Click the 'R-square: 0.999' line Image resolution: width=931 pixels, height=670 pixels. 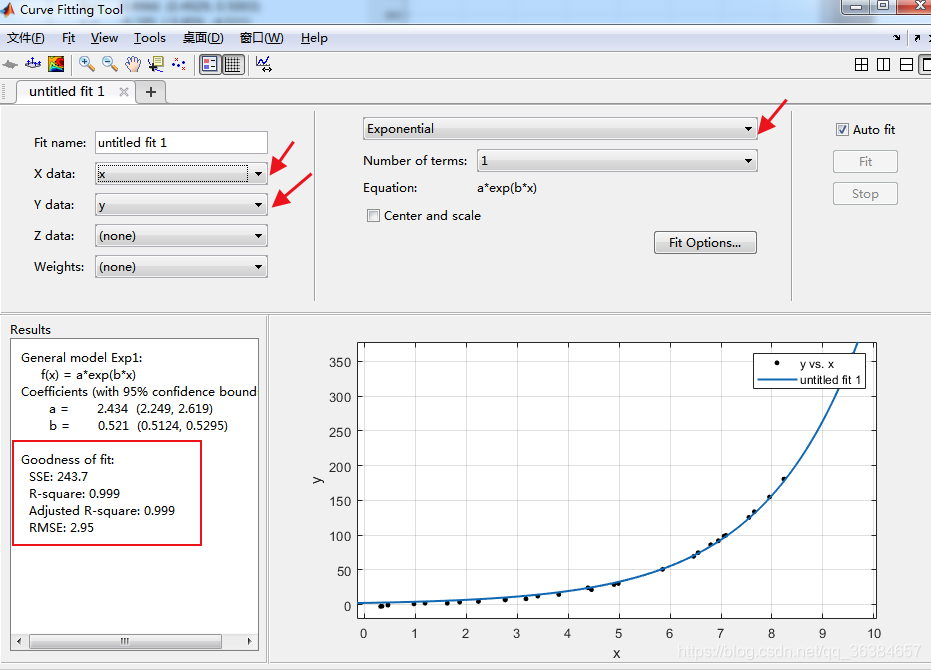(74, 494)
